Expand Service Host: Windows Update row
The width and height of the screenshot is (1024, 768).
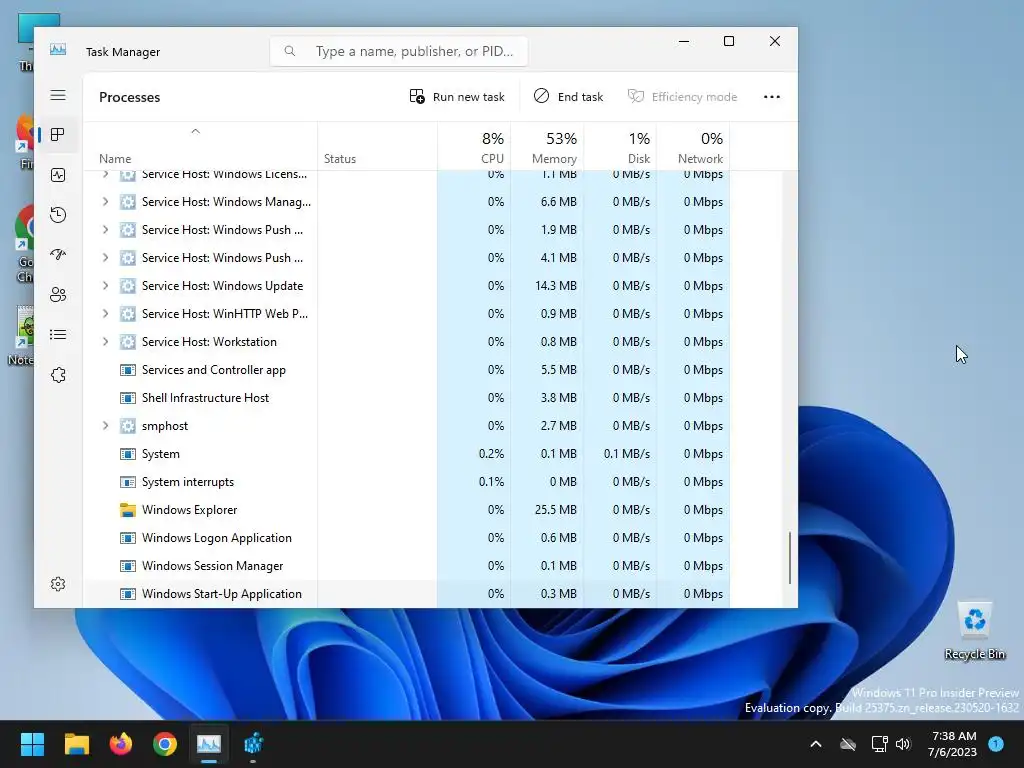coord(105,286)
